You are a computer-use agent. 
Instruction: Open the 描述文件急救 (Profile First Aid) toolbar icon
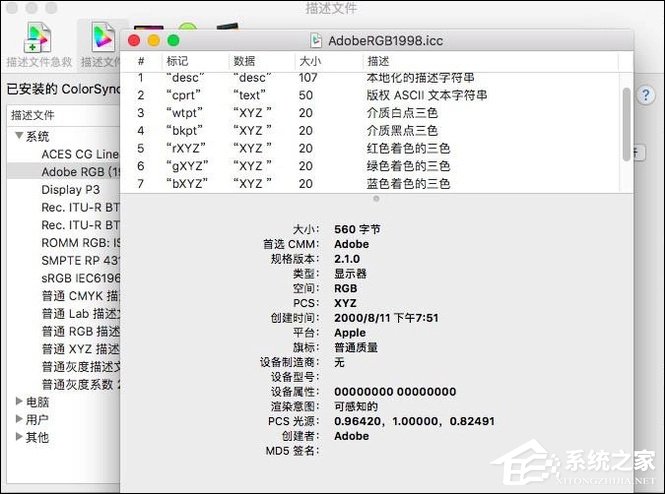pyautogui.click(x=38, y=40)
